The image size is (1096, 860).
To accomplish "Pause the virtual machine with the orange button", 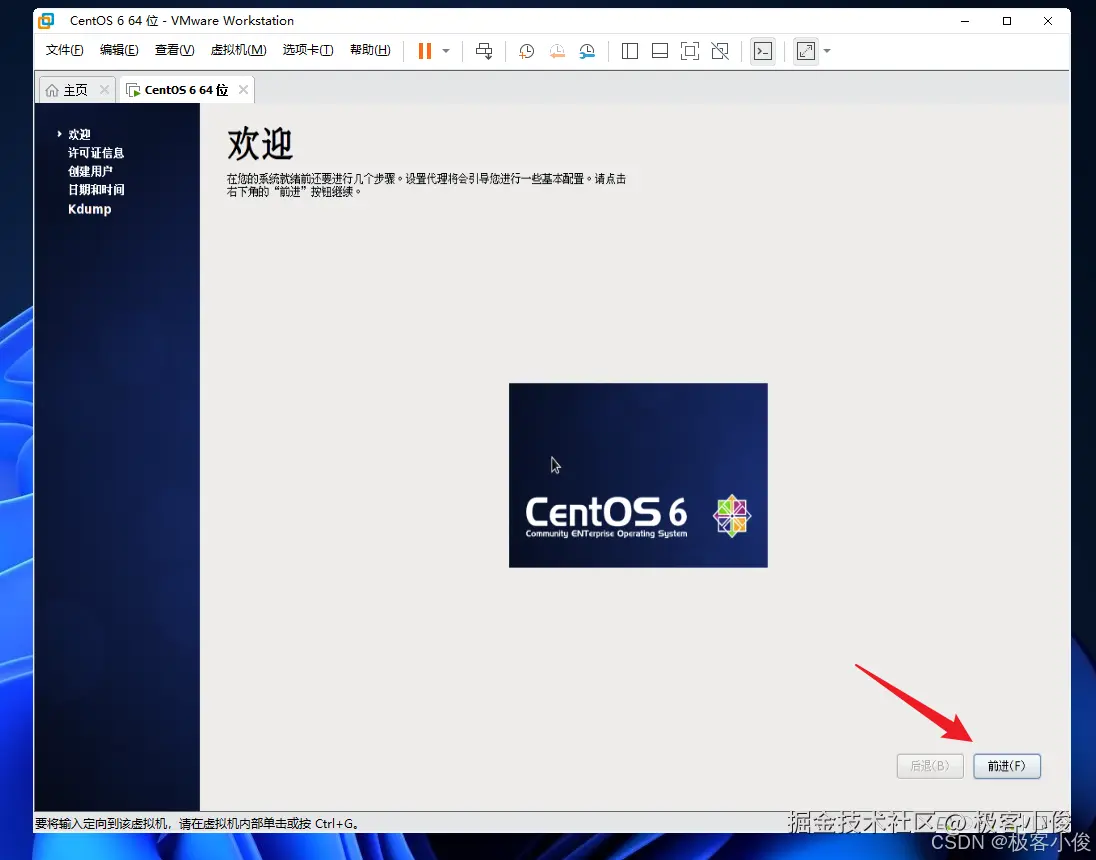I will click(424, 50).
